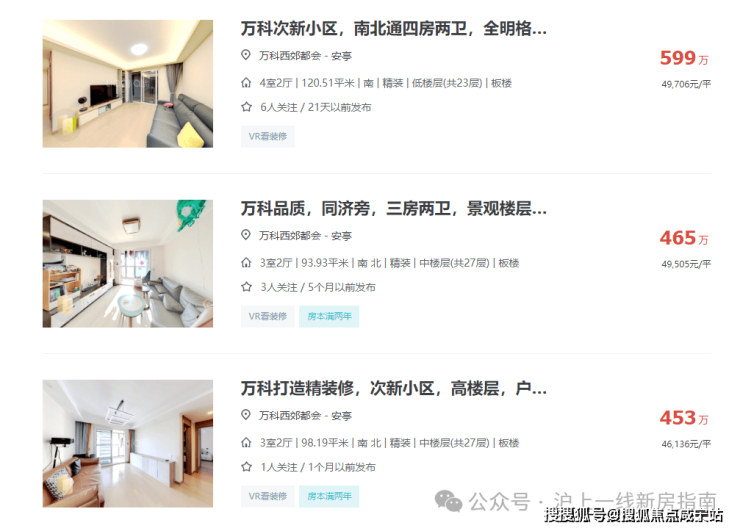Click star follow icon beside 3人关注
The width and height of the screenshot is (740, 531).
click(246, 287)
